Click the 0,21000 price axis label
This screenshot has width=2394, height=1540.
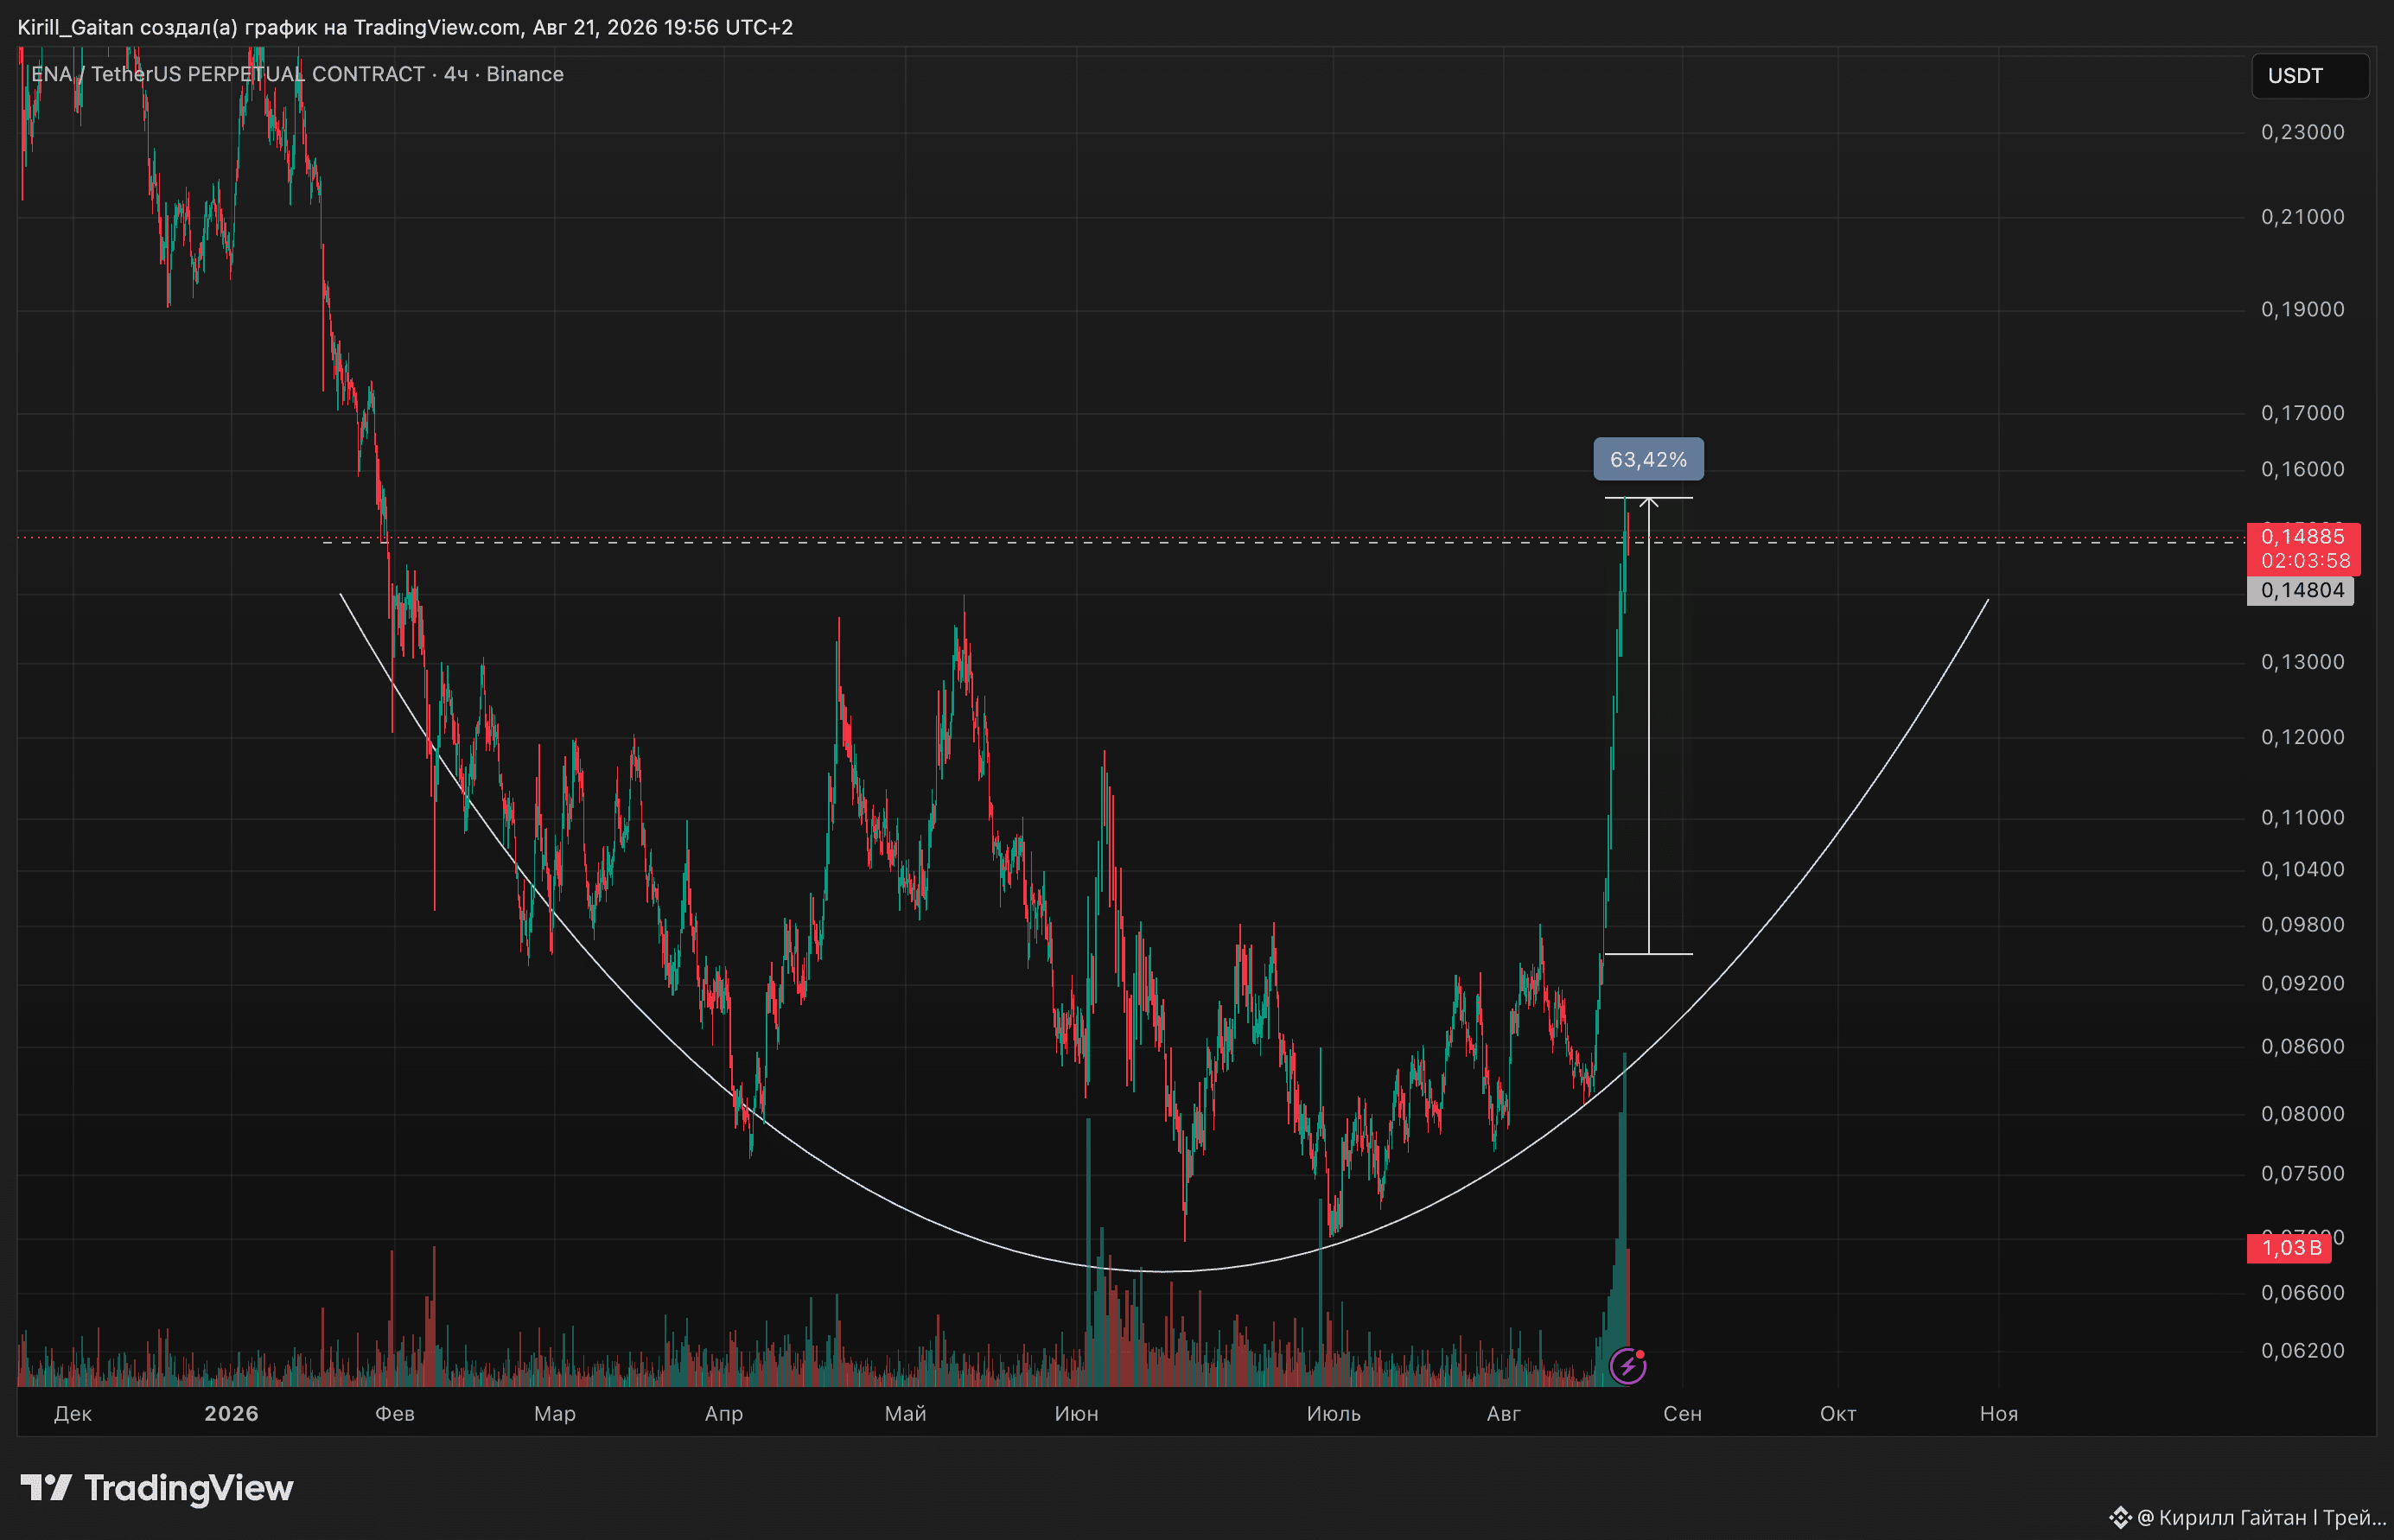click(2303, 217)
